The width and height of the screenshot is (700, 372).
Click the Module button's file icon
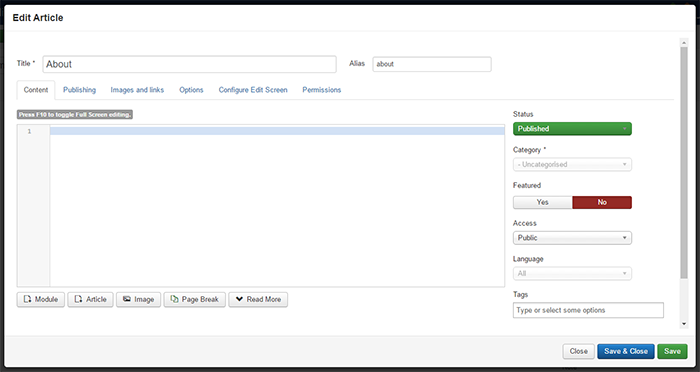[x=27, y=299]
